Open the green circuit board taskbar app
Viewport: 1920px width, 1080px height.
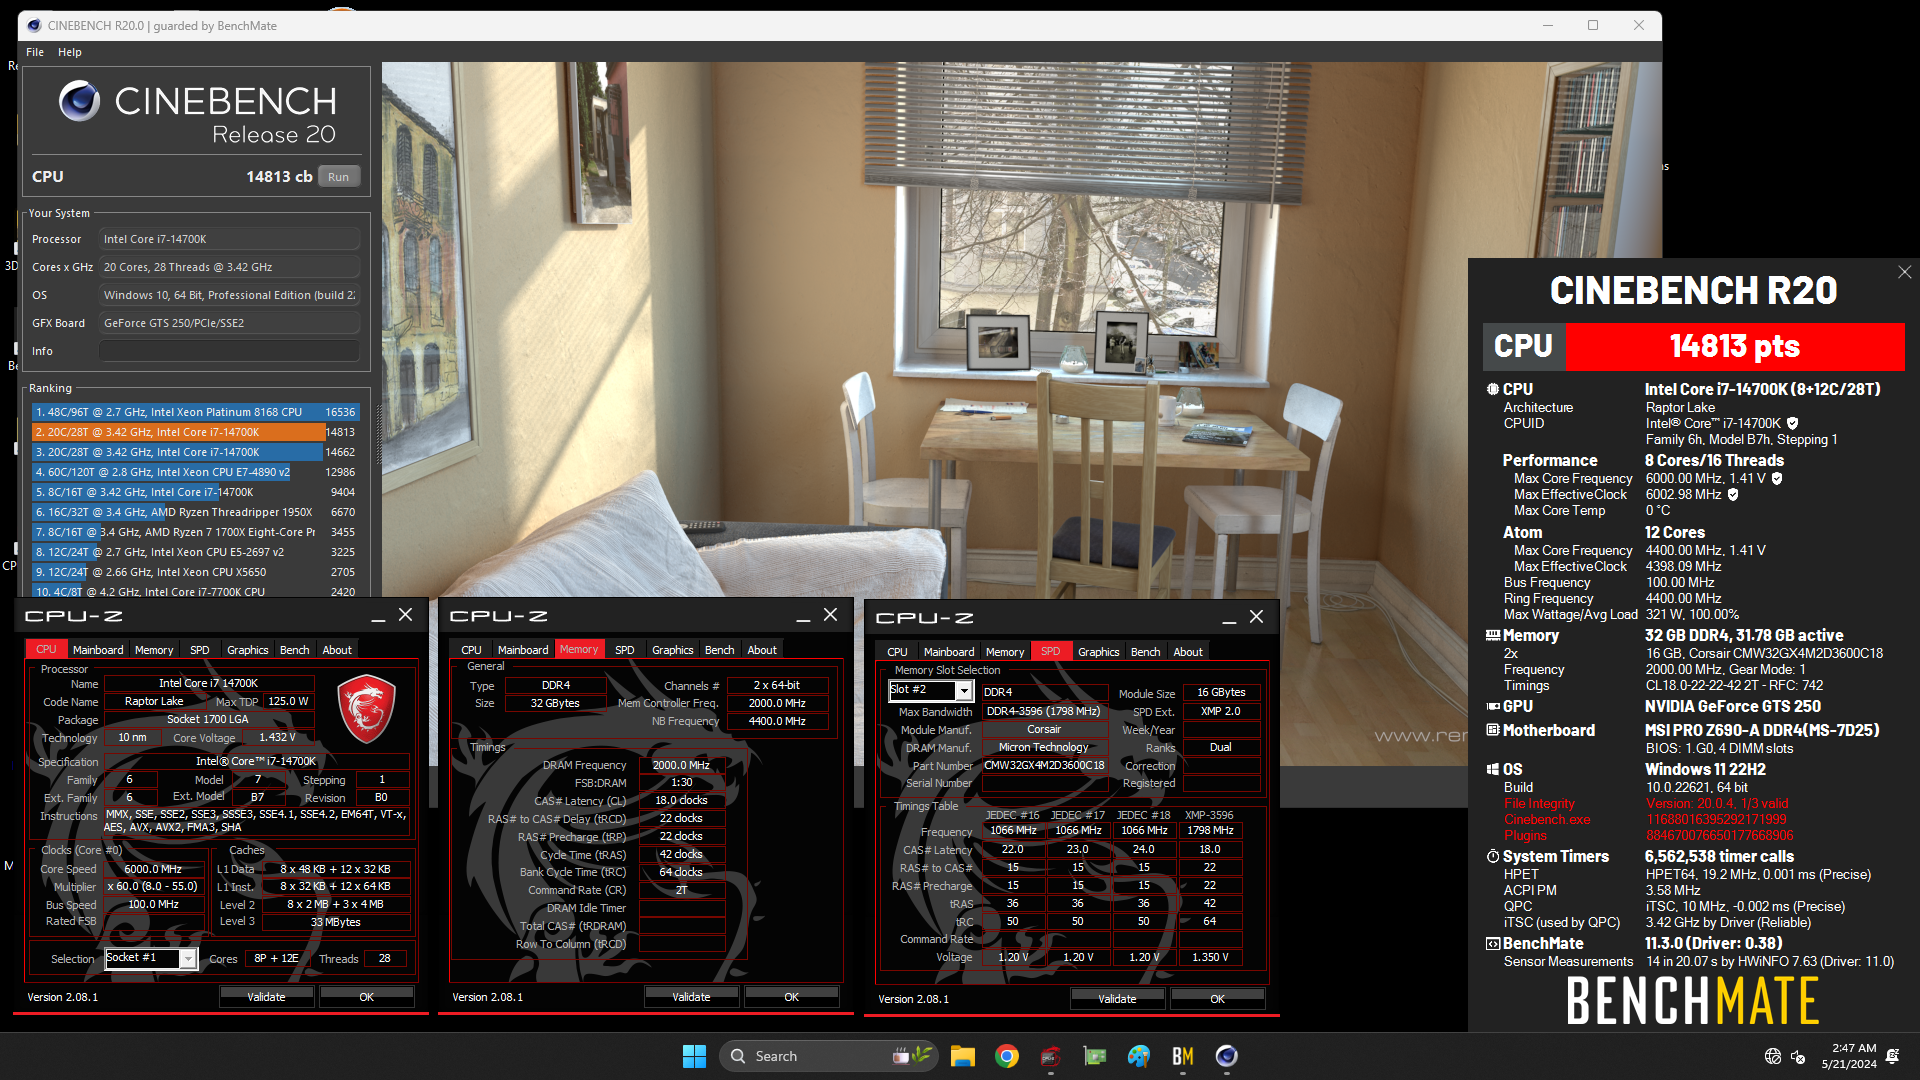tap(1095, 1056)
